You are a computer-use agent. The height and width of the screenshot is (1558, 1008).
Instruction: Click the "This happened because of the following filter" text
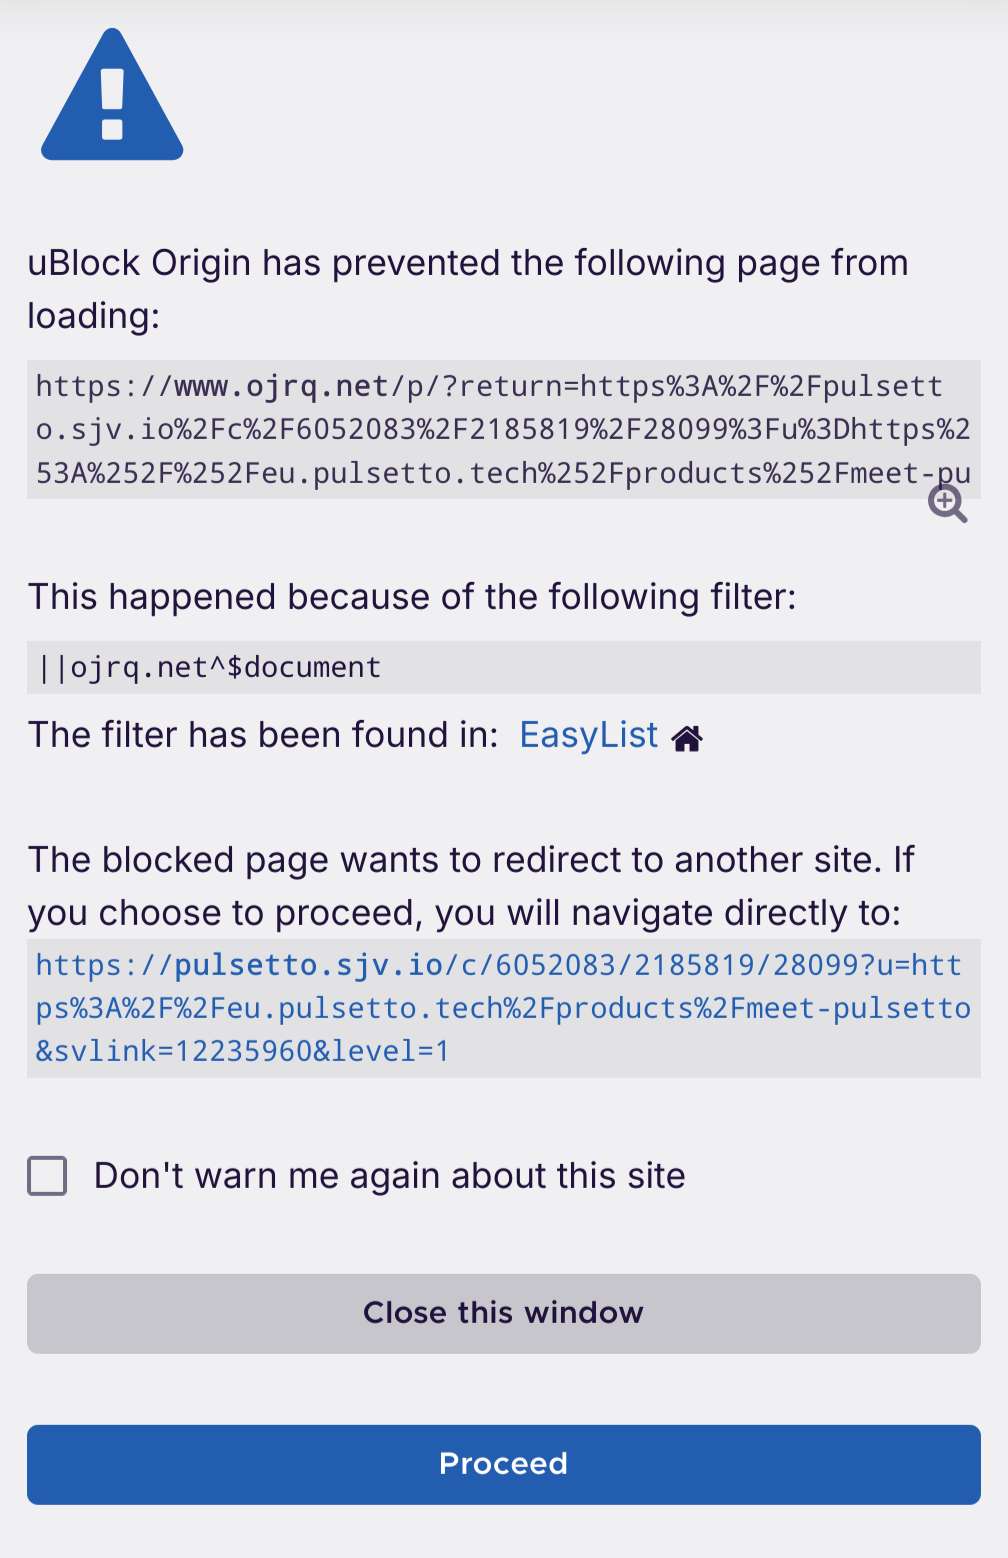click(411, 597)
